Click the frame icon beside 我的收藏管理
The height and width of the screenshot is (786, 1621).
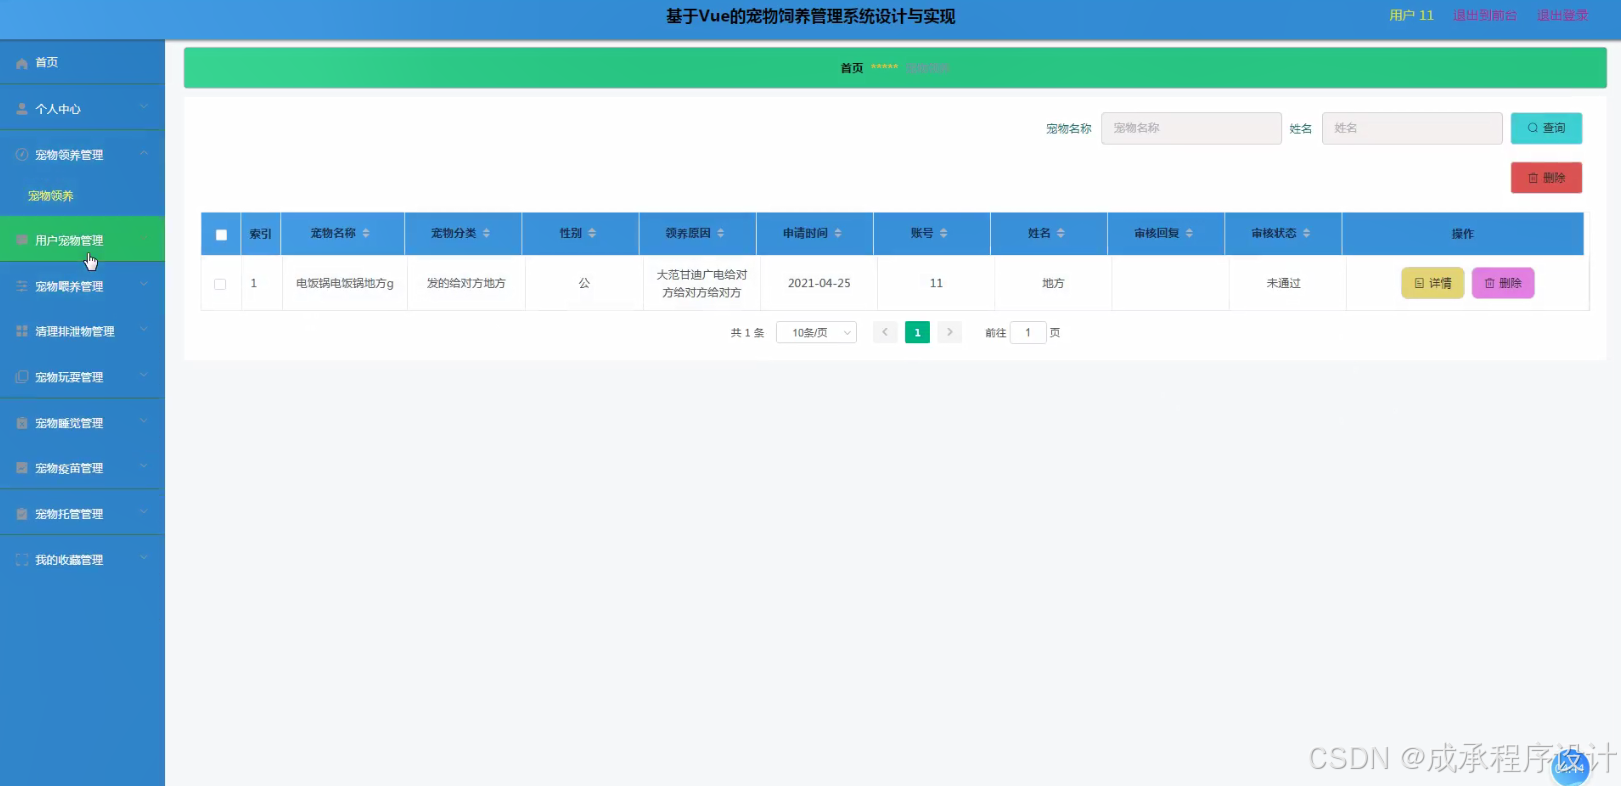click(22, 560)
